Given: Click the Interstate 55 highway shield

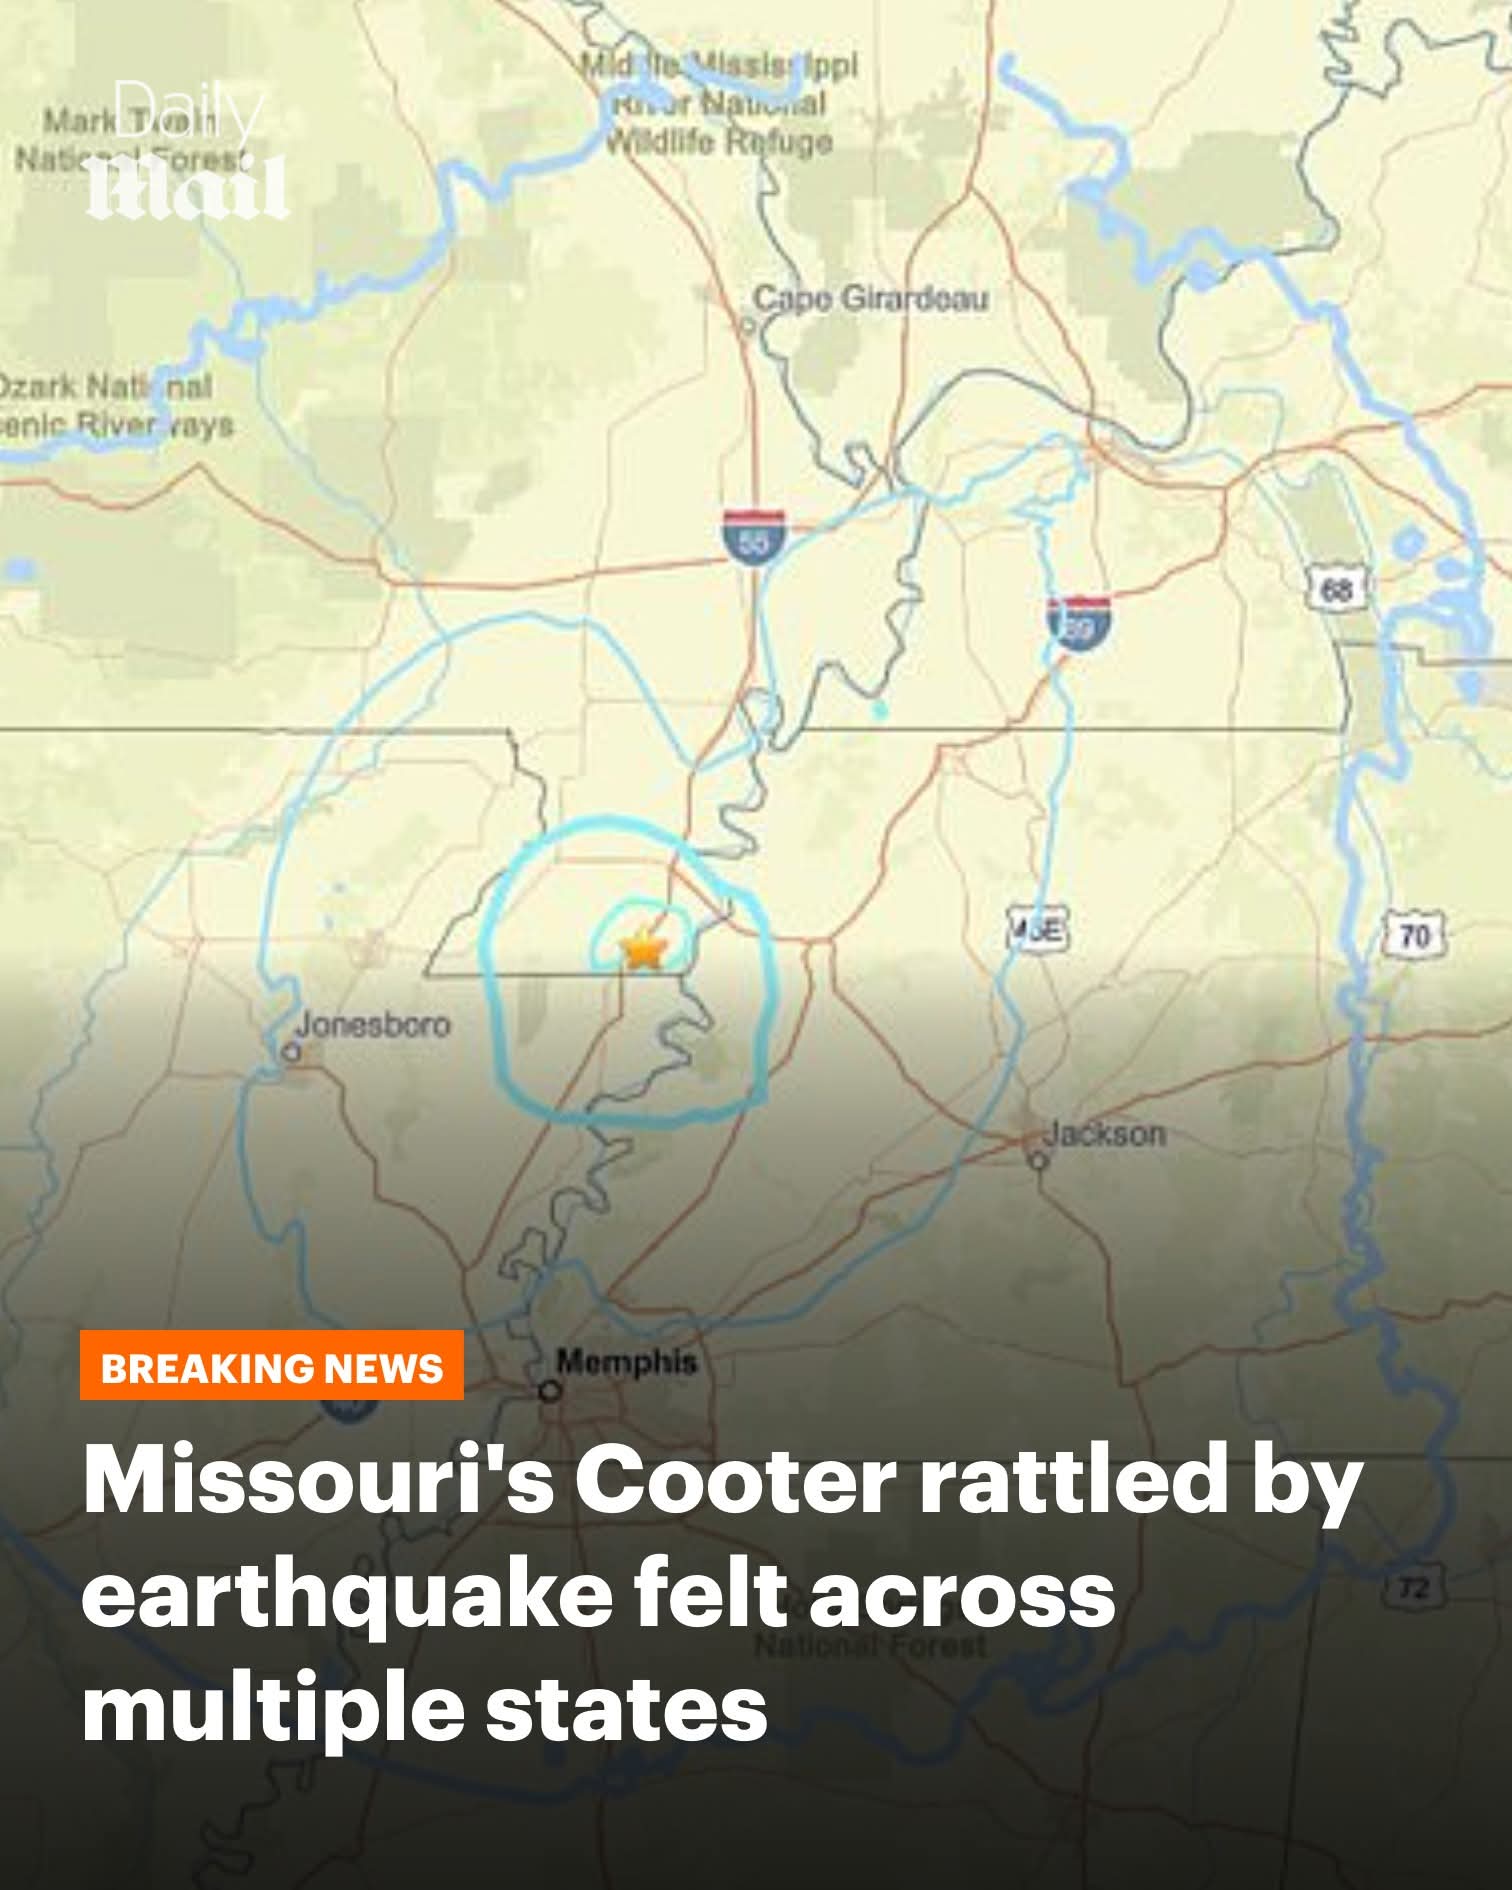Looking at the screenshot, I should pyautogui.click(x=753, y=534).
